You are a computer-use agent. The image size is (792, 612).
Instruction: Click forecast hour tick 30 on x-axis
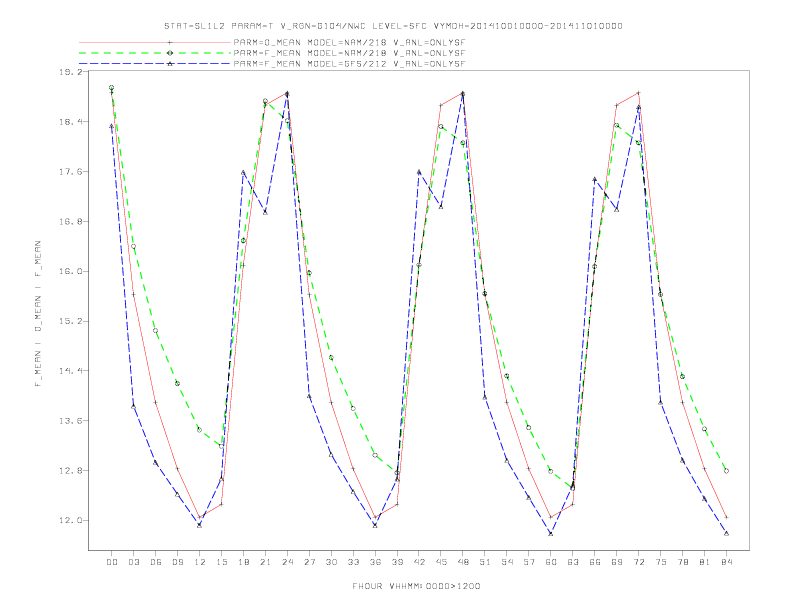(x=331, y=562)
